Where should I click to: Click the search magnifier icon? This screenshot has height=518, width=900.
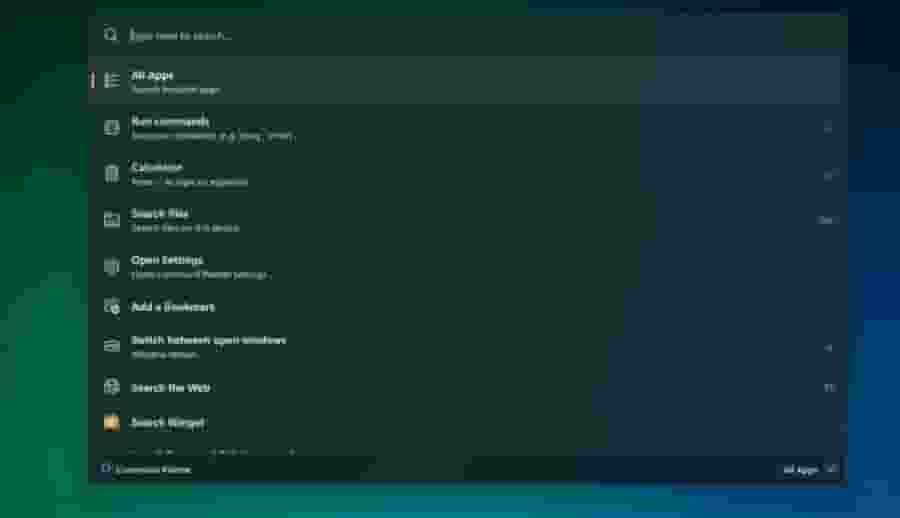[x=111, y=35]
